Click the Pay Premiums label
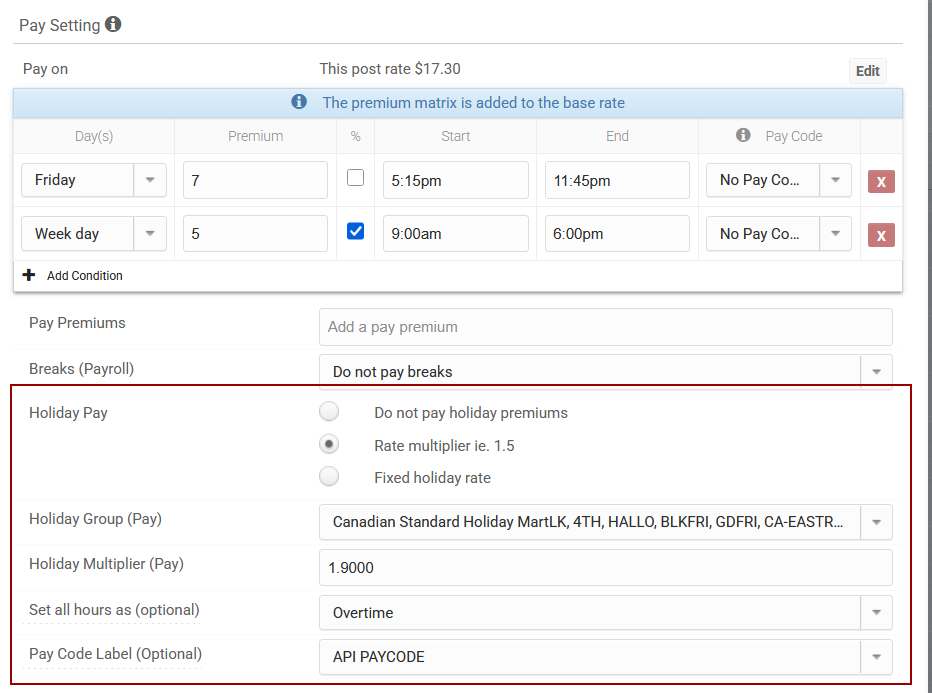 click(x=77, y=323)
